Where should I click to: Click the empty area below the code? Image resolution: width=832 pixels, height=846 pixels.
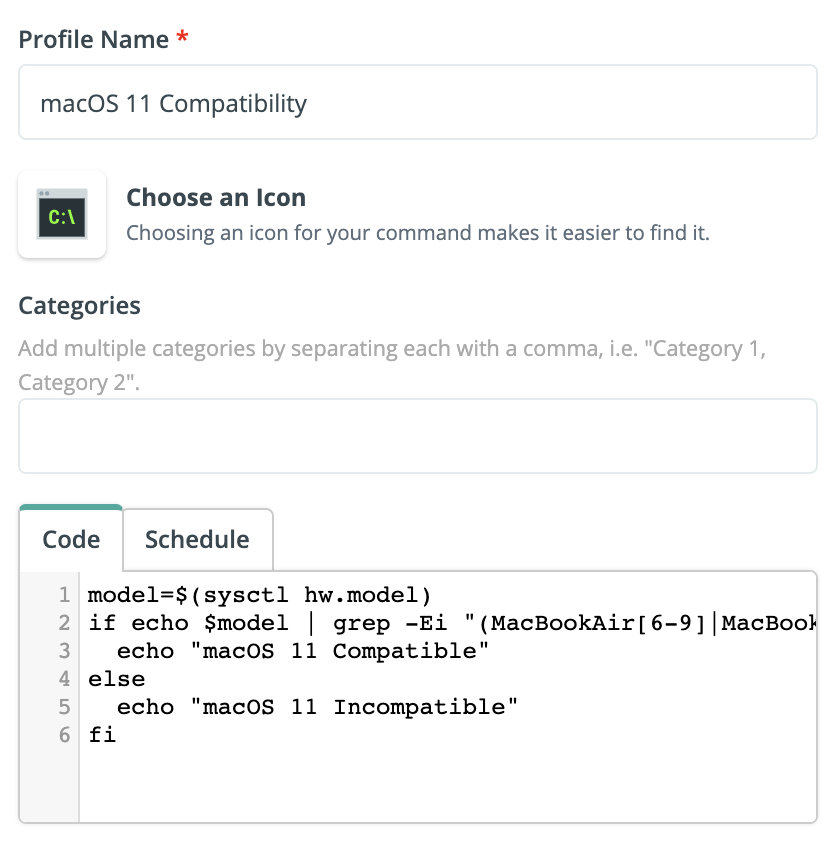(448, 785)
